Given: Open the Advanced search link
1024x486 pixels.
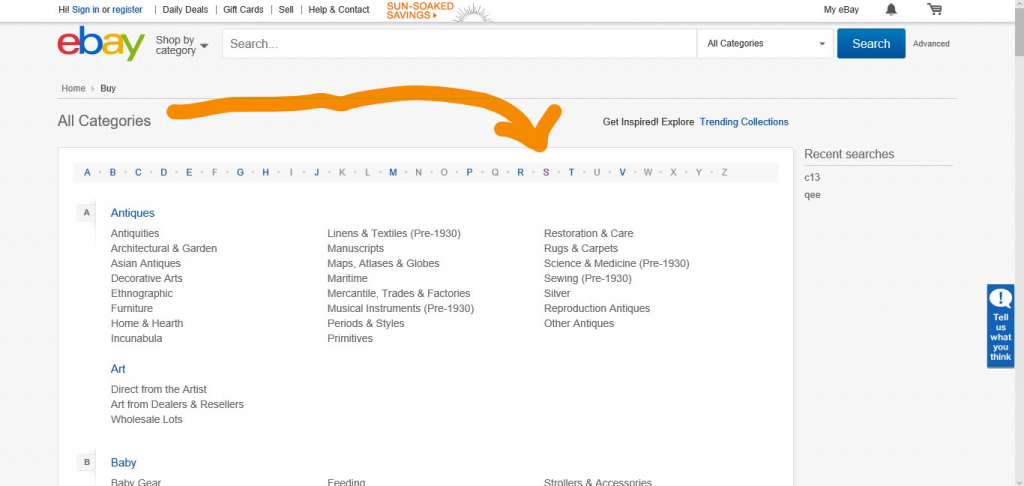Looking at the screenshot, I should point(931,44).
